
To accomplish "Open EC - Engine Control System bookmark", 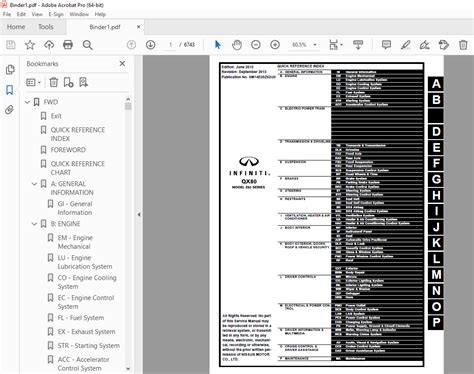I will tap(86, 302).
